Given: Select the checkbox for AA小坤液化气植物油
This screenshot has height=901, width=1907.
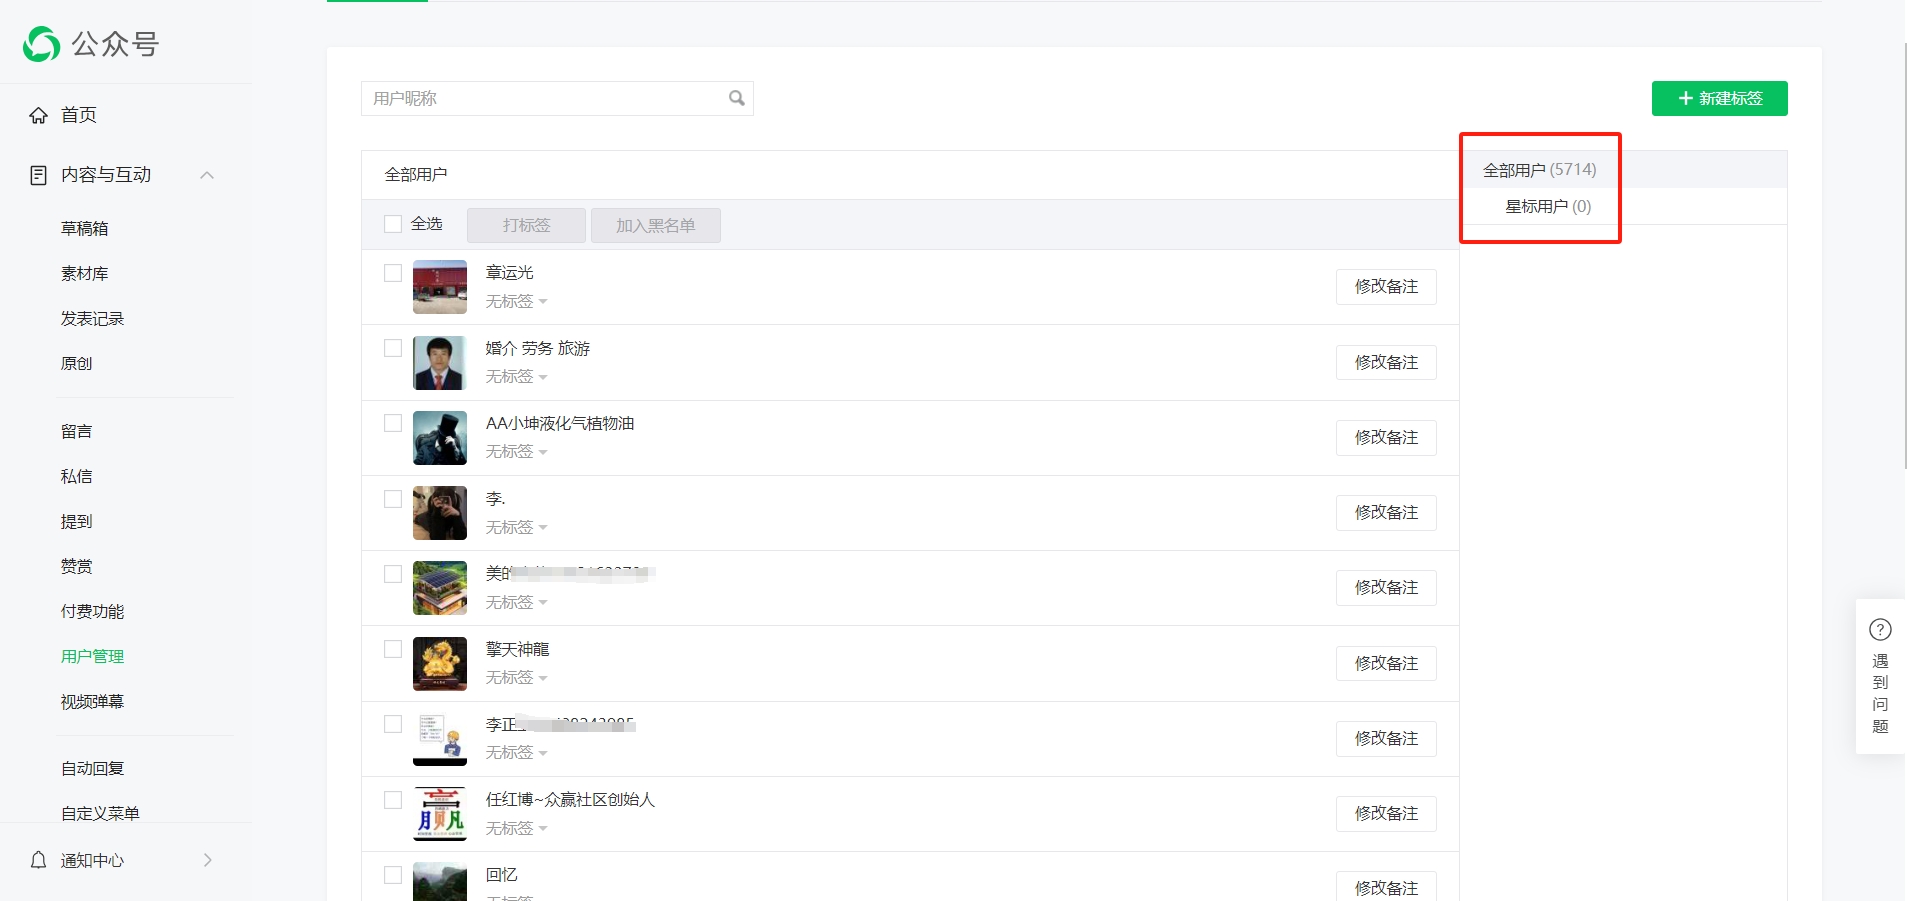Looking at the screenshot, I should pos(393,423).
